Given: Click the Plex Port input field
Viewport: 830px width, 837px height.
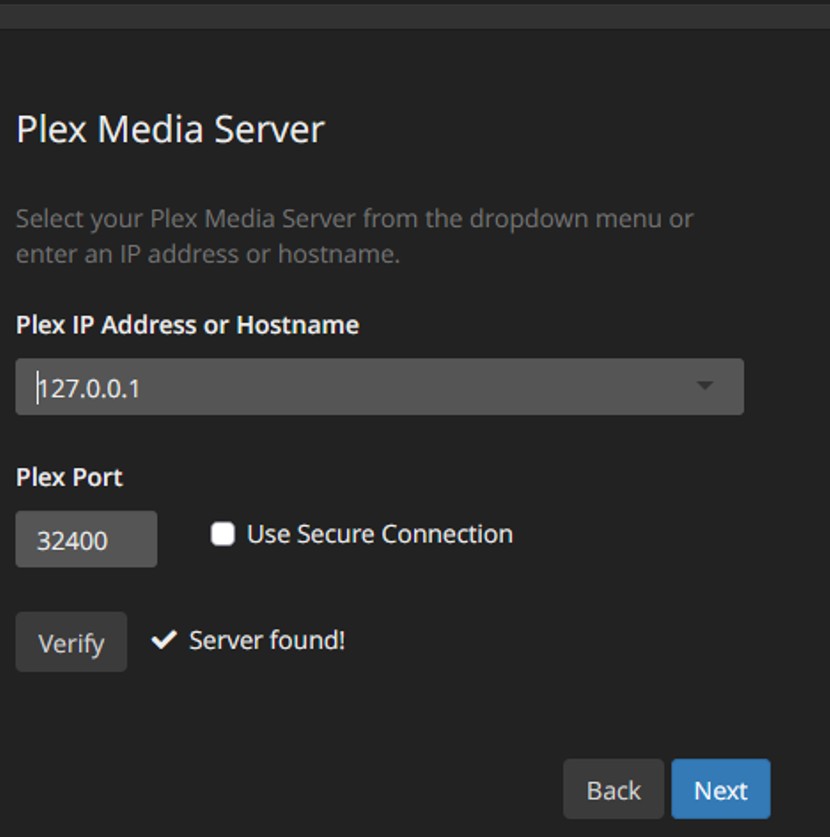Looking at the screenshot, I should (86, 539).
